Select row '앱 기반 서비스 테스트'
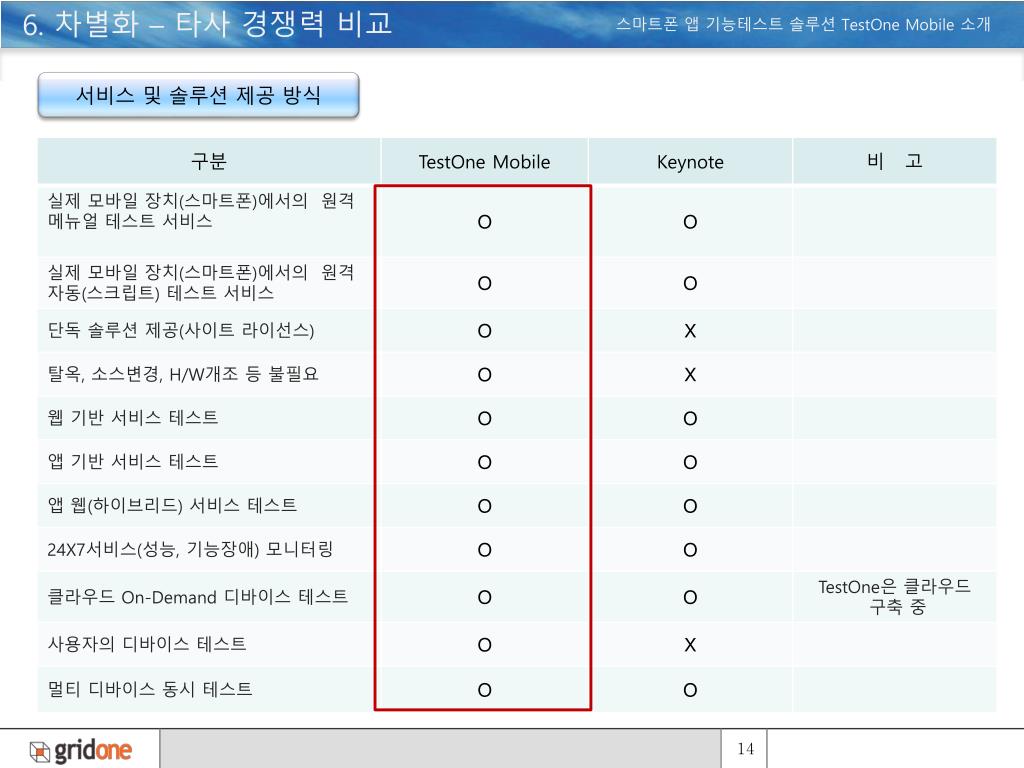The image size is (1024, 768). click(517, 462)
